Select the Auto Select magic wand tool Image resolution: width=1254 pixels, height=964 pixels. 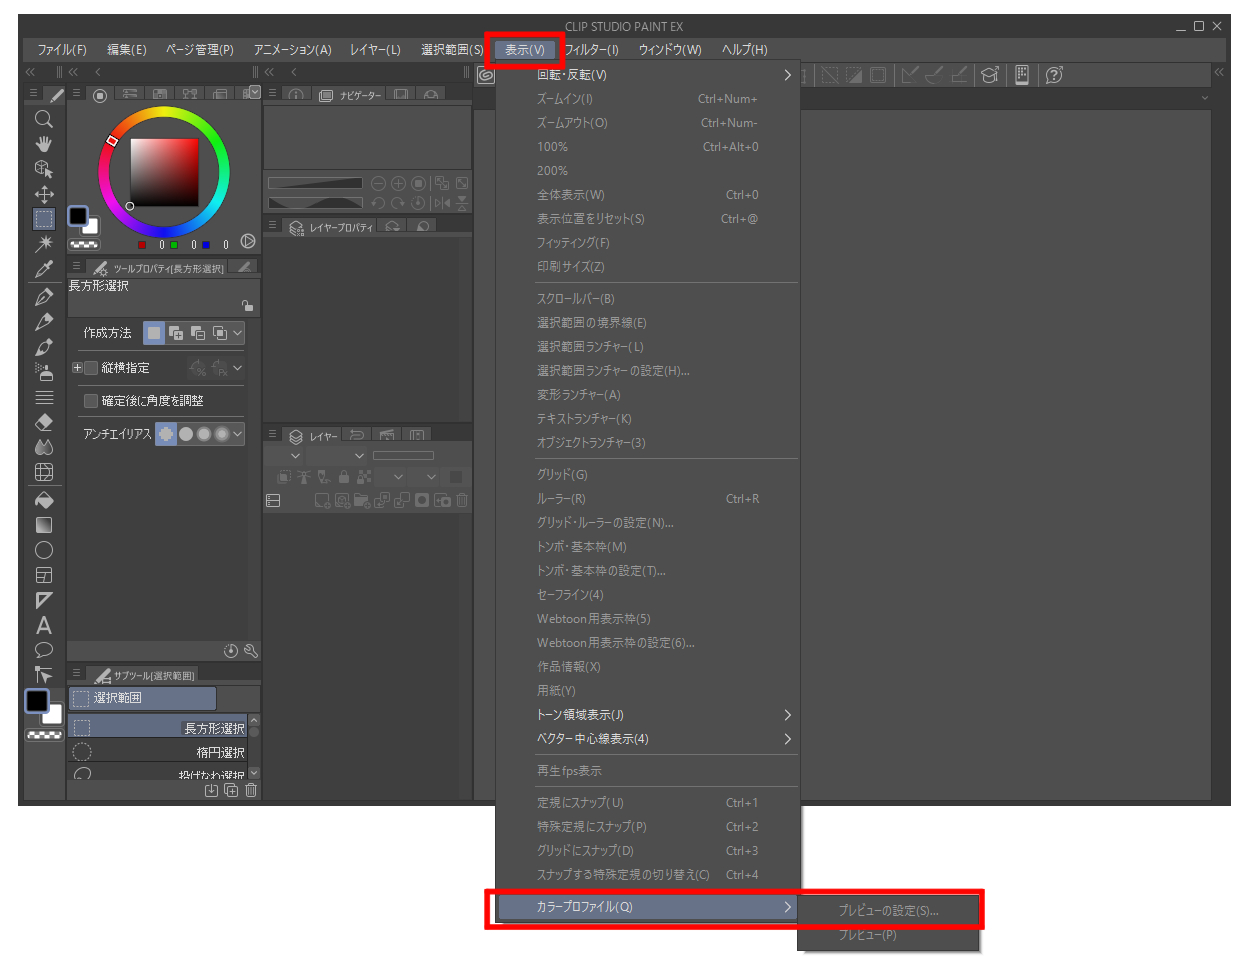[44, 244]
